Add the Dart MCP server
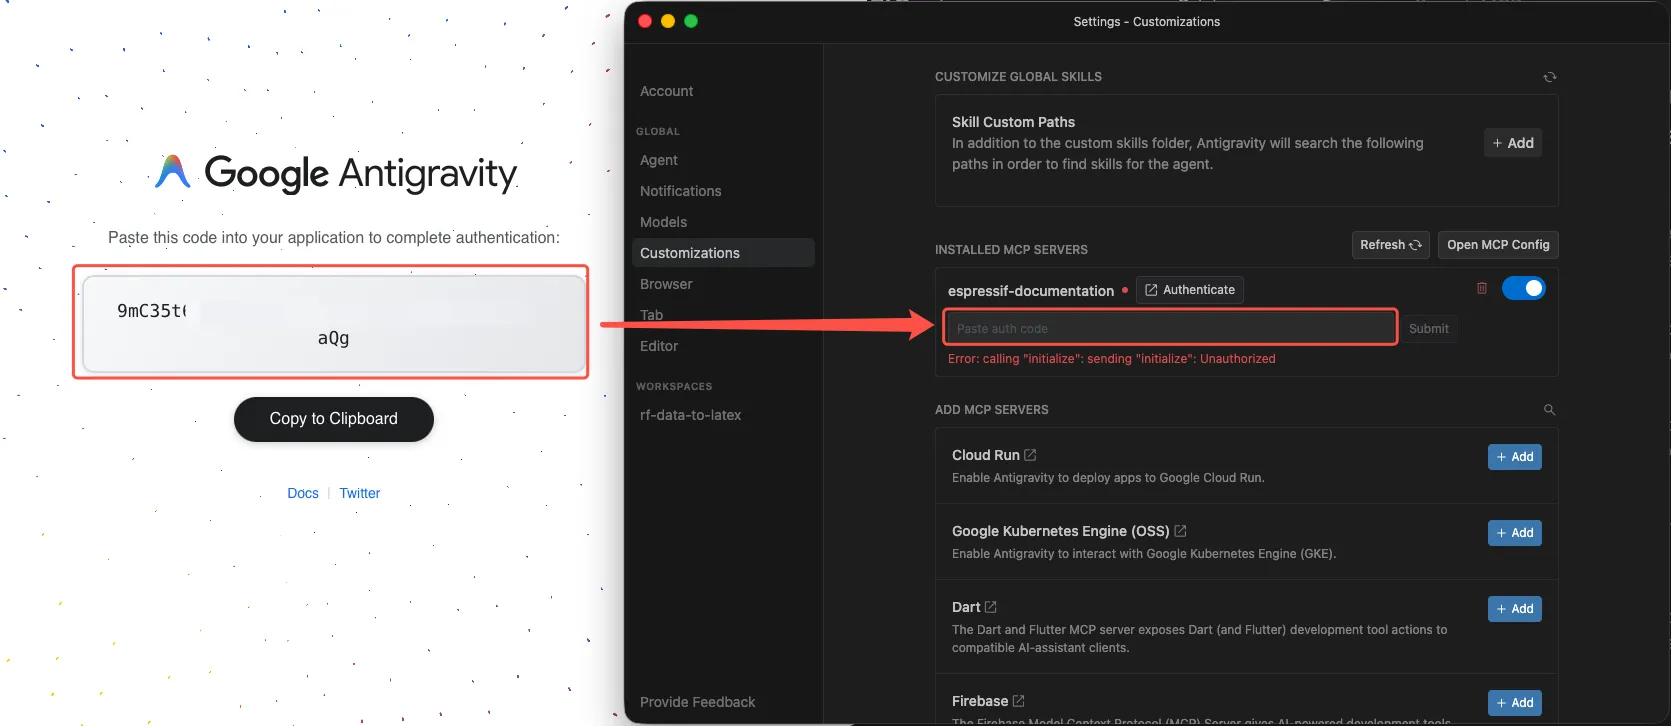This screenshot has width=1671, height=726. [1515, 609]
